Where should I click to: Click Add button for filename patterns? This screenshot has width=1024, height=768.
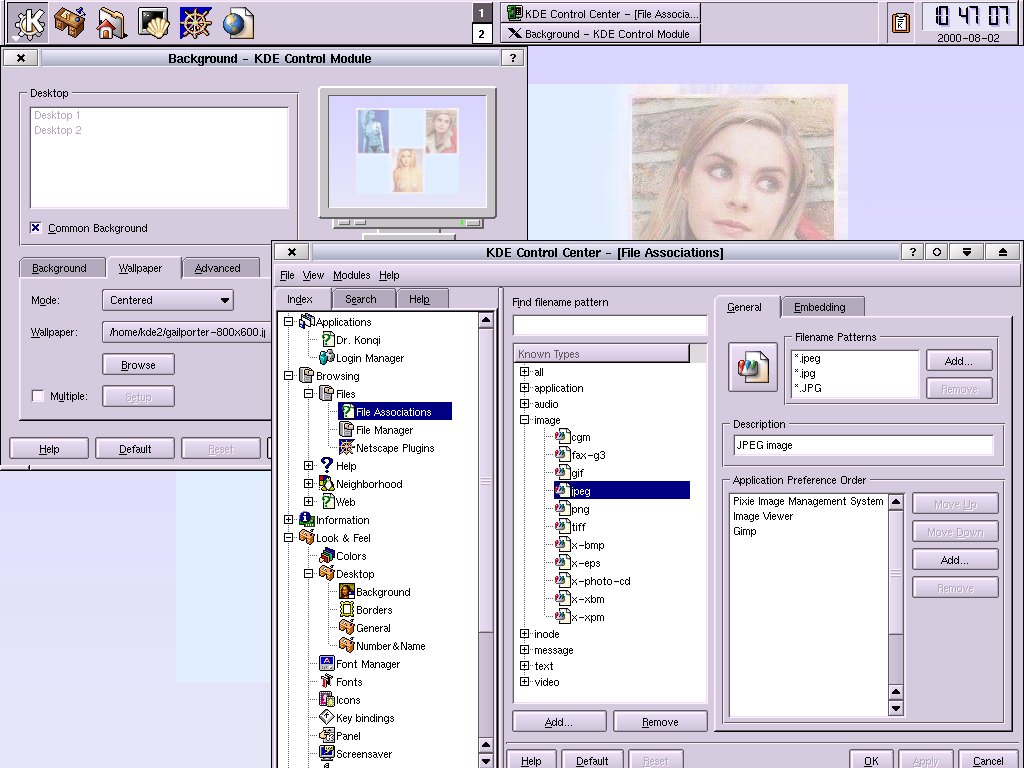(959, 361)
